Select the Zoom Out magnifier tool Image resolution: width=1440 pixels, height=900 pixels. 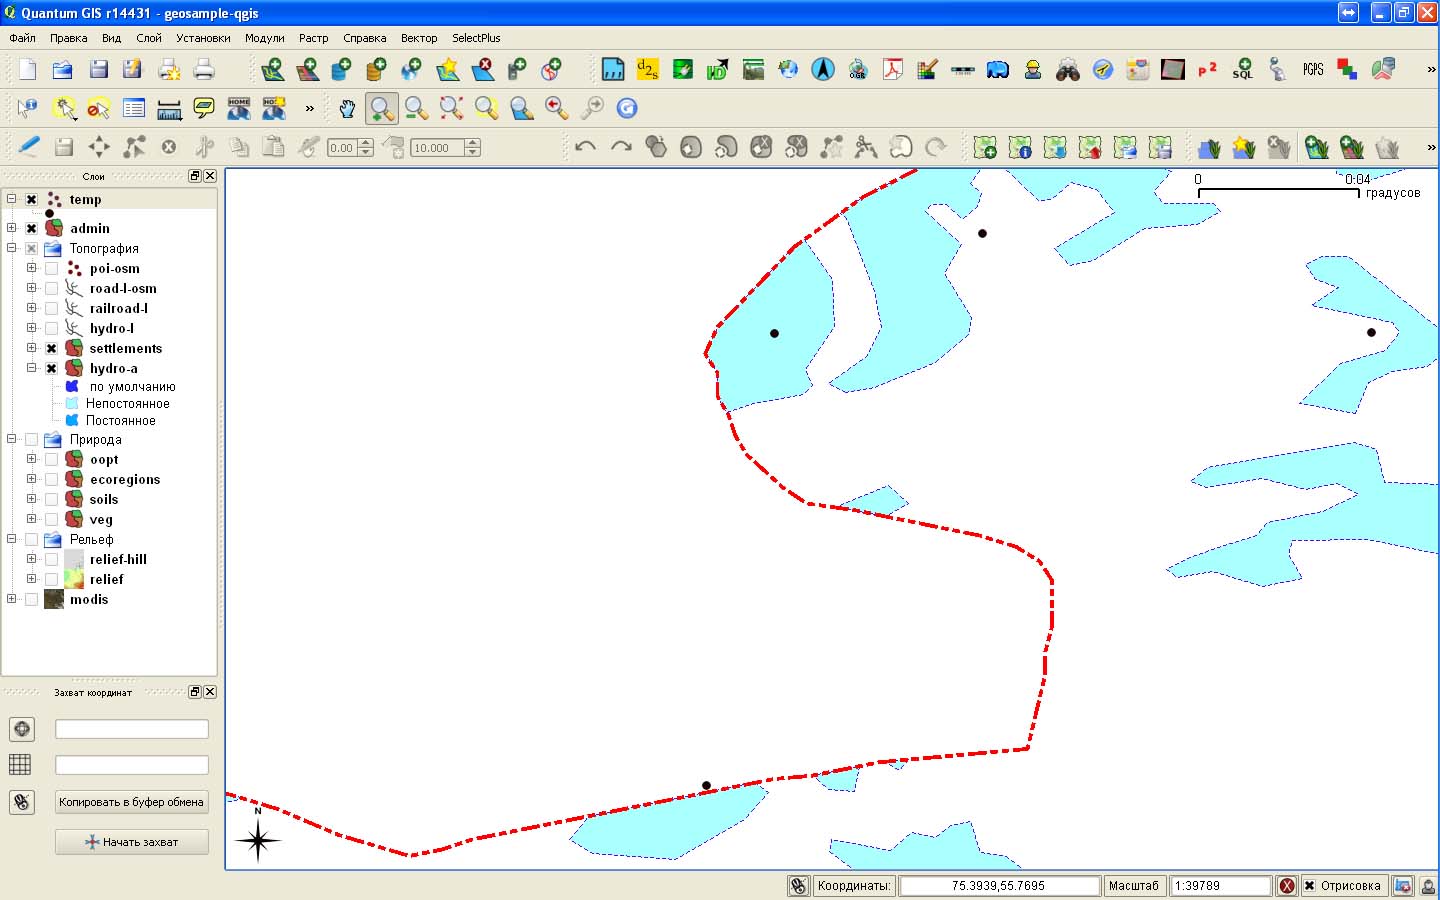coord(417,108)
